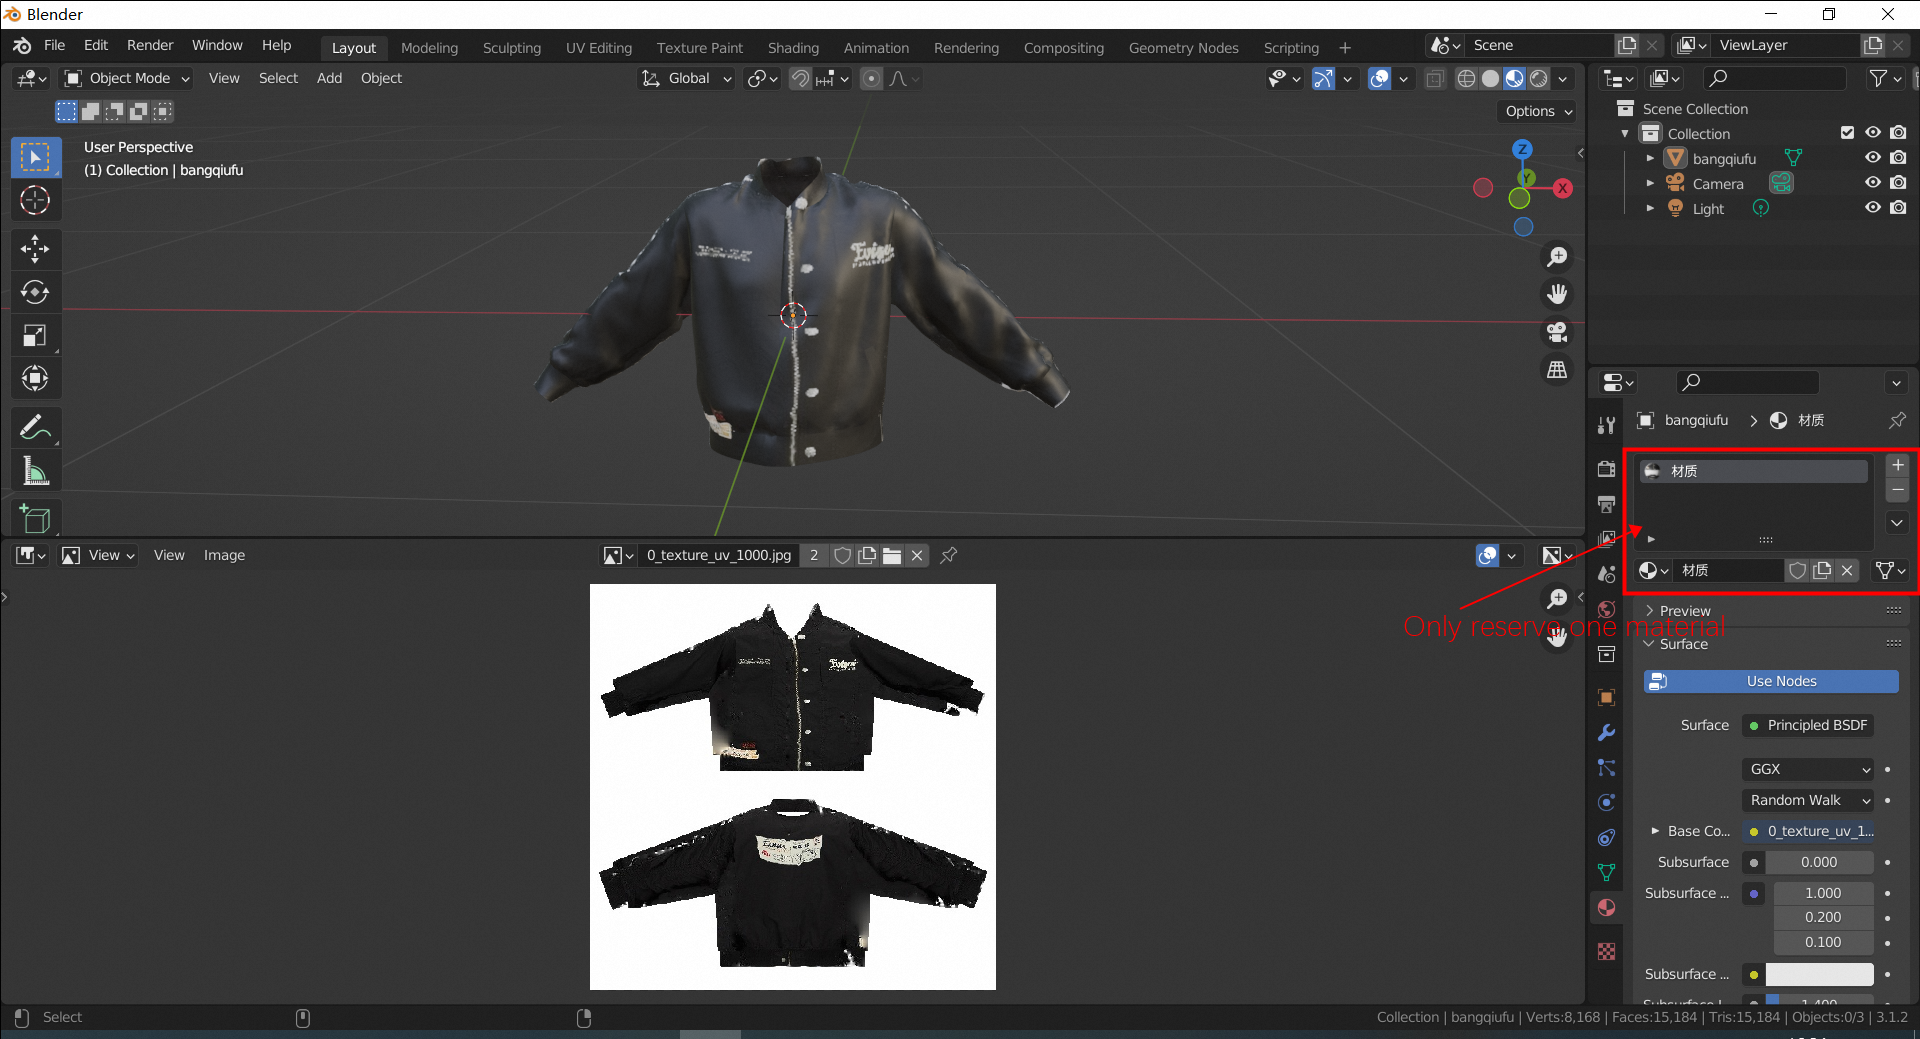
Task: Open the Modifier properties wrench tab
Action: point(1606,732)
